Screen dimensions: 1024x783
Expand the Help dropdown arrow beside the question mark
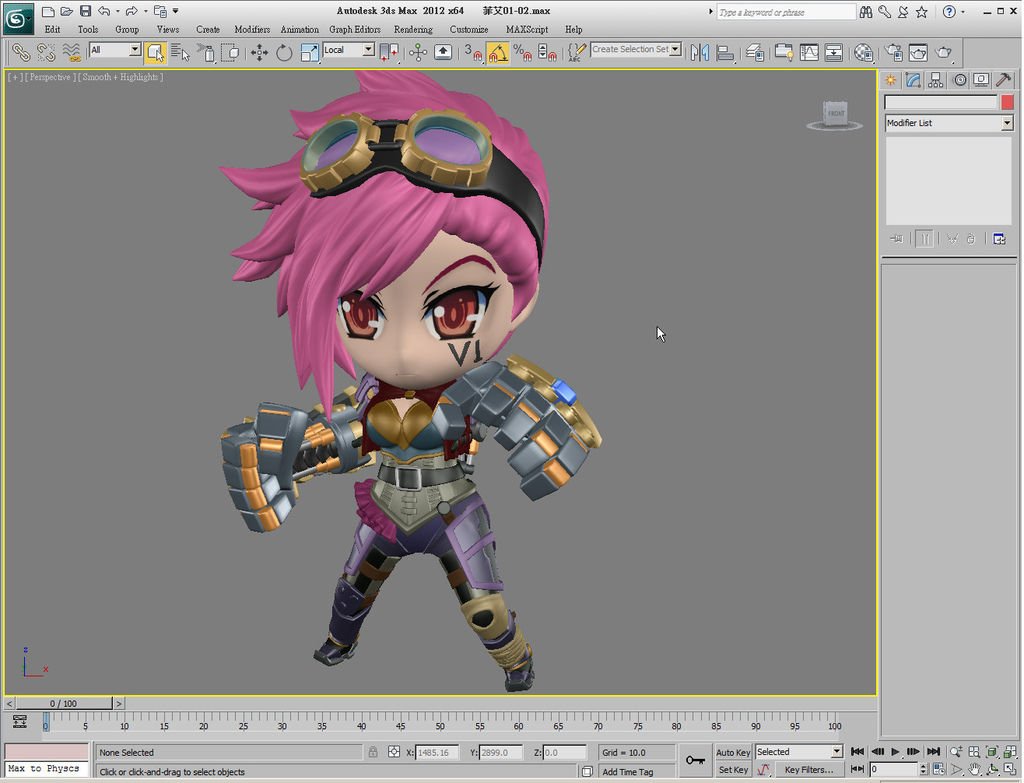pyautogui.click(x=963, y=12)
